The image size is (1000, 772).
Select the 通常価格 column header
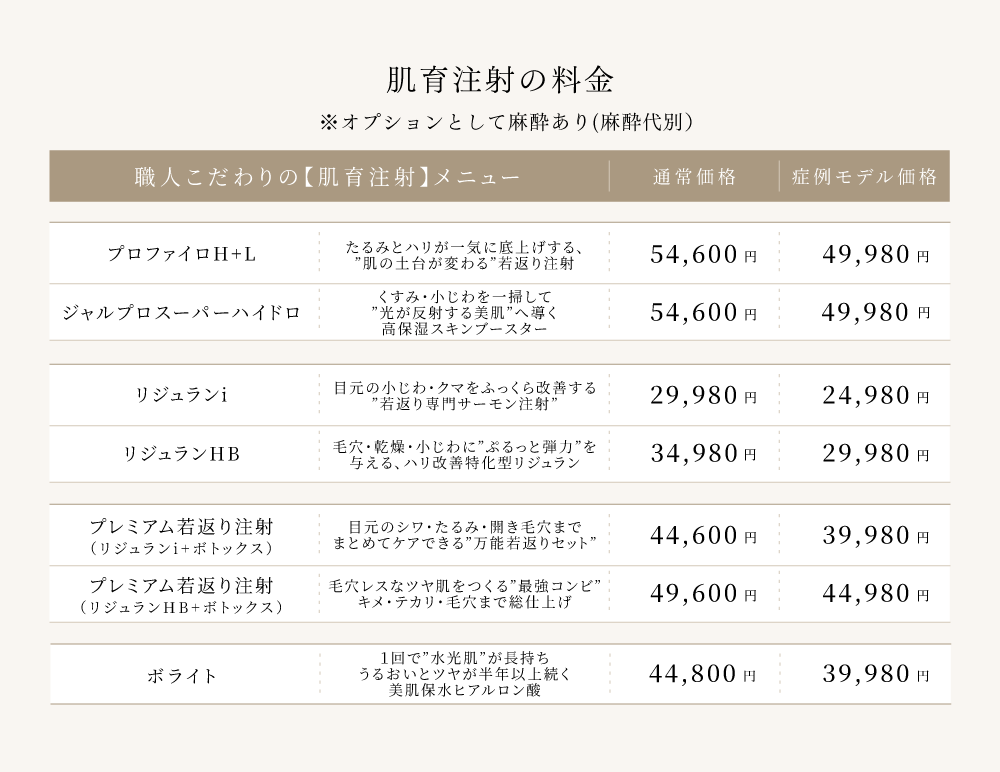click(x=695, y=177)
